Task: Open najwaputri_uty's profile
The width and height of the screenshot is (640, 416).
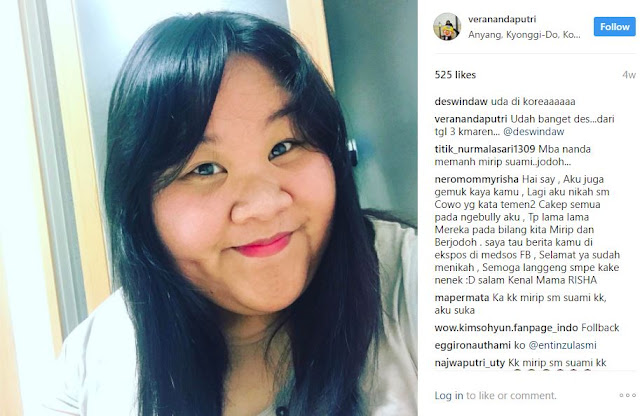Action: pyautogui.click(x=470, y=363)
